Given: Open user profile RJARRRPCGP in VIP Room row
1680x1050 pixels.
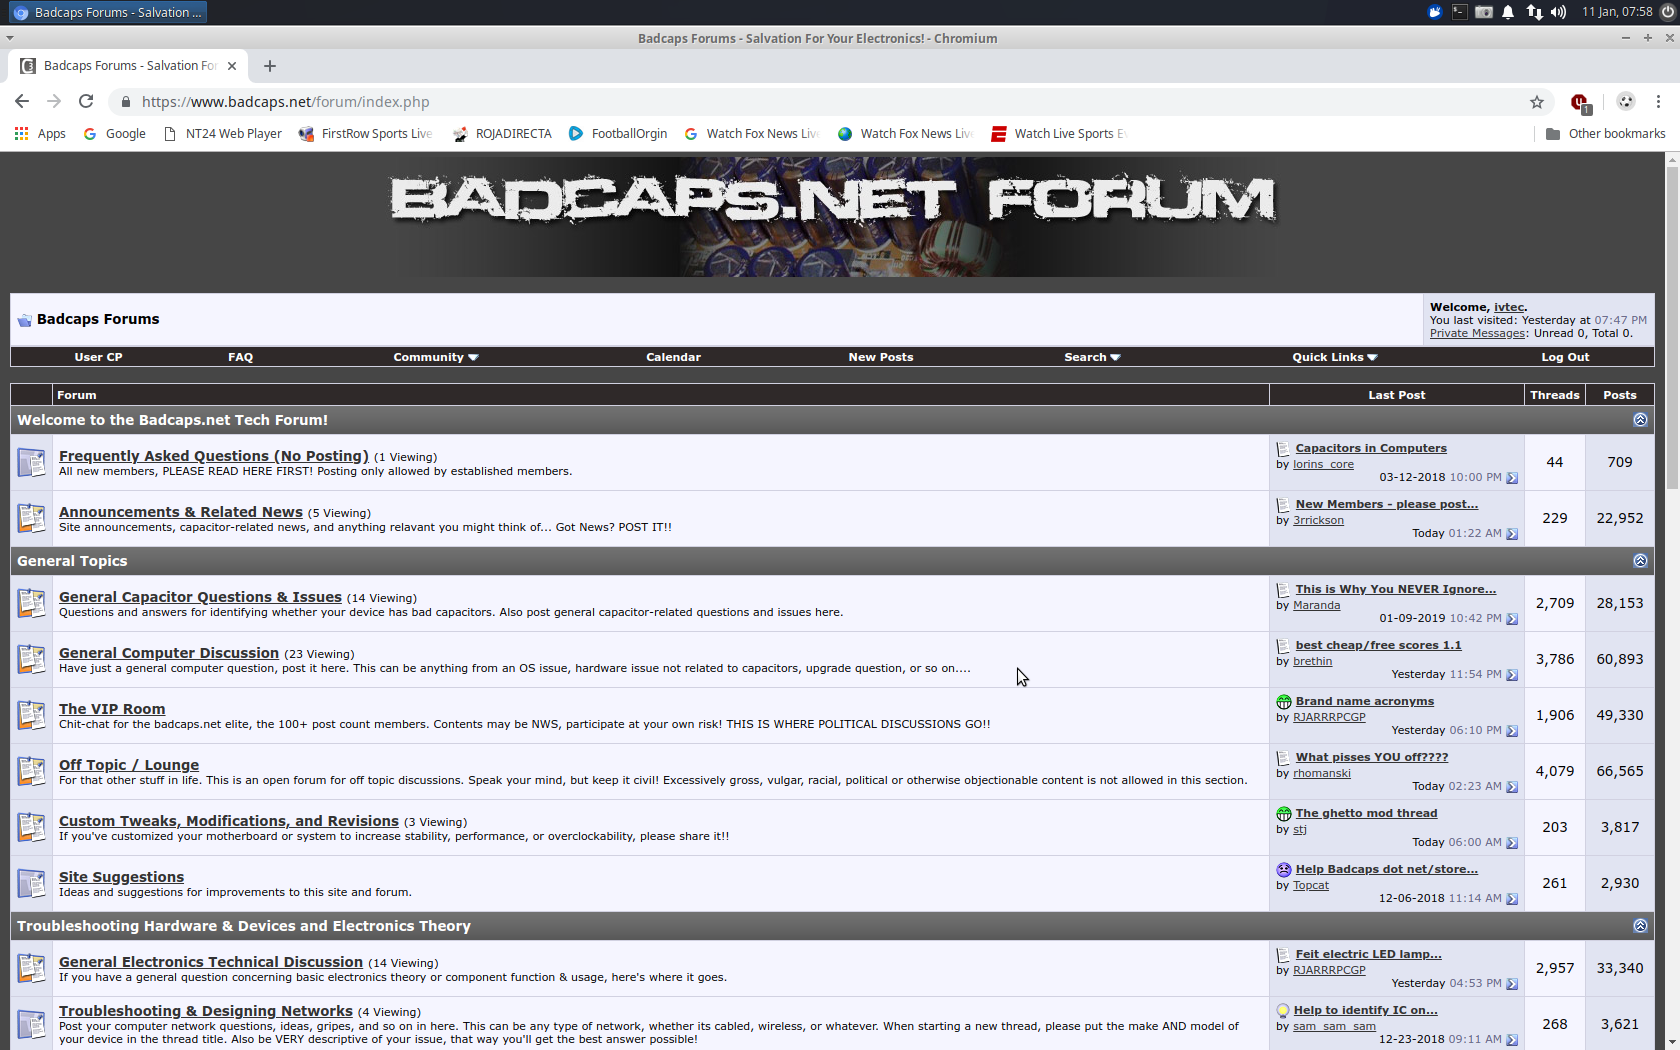Looking at the screenshot, I should tap(1329, 717).
